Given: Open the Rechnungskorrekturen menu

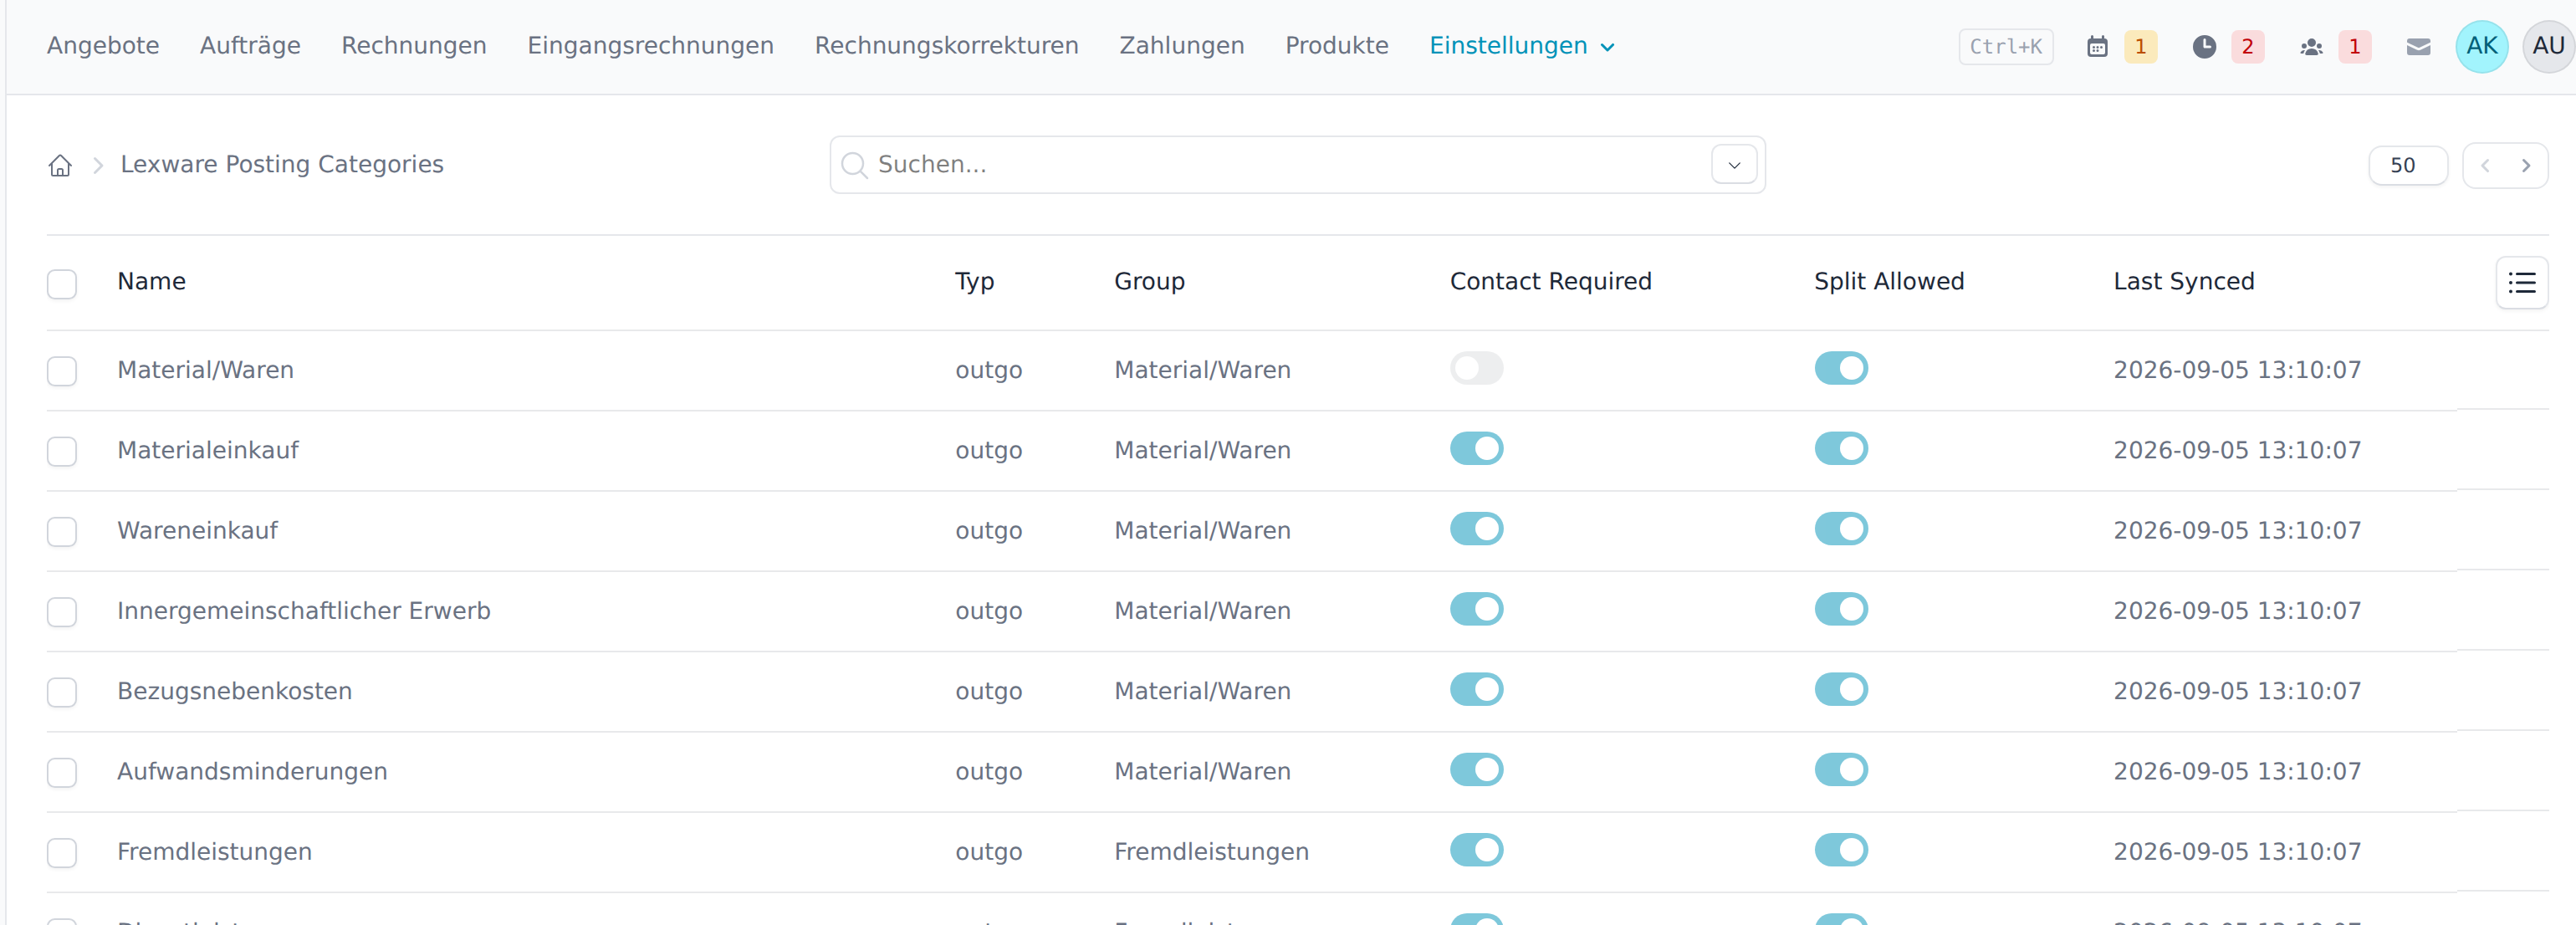Looking at the screenshot, I should pos(946,46).
